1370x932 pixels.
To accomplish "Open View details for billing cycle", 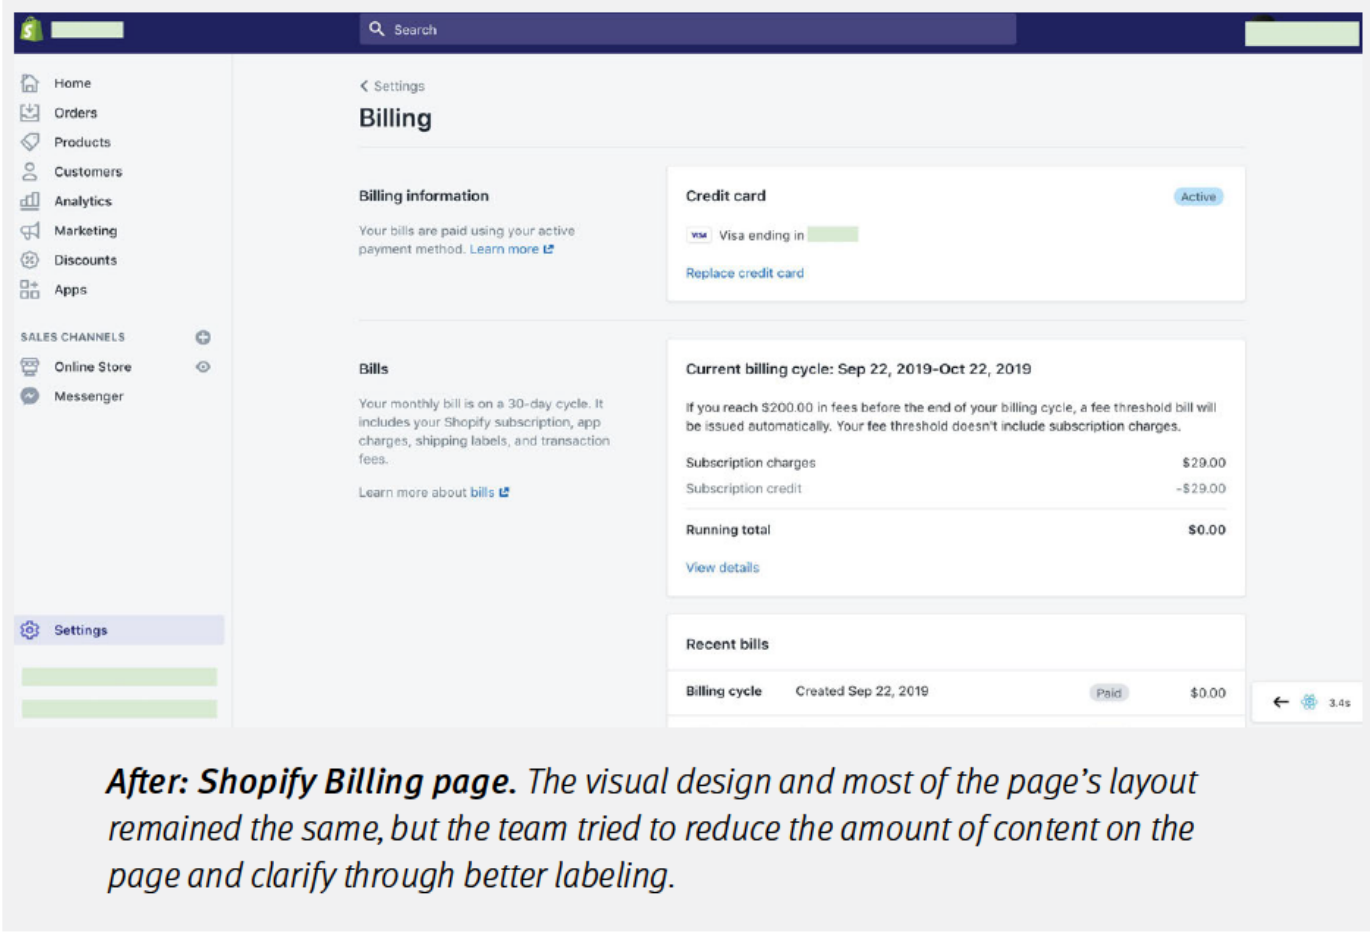I will pyautogui.click(x=722, y=567).
